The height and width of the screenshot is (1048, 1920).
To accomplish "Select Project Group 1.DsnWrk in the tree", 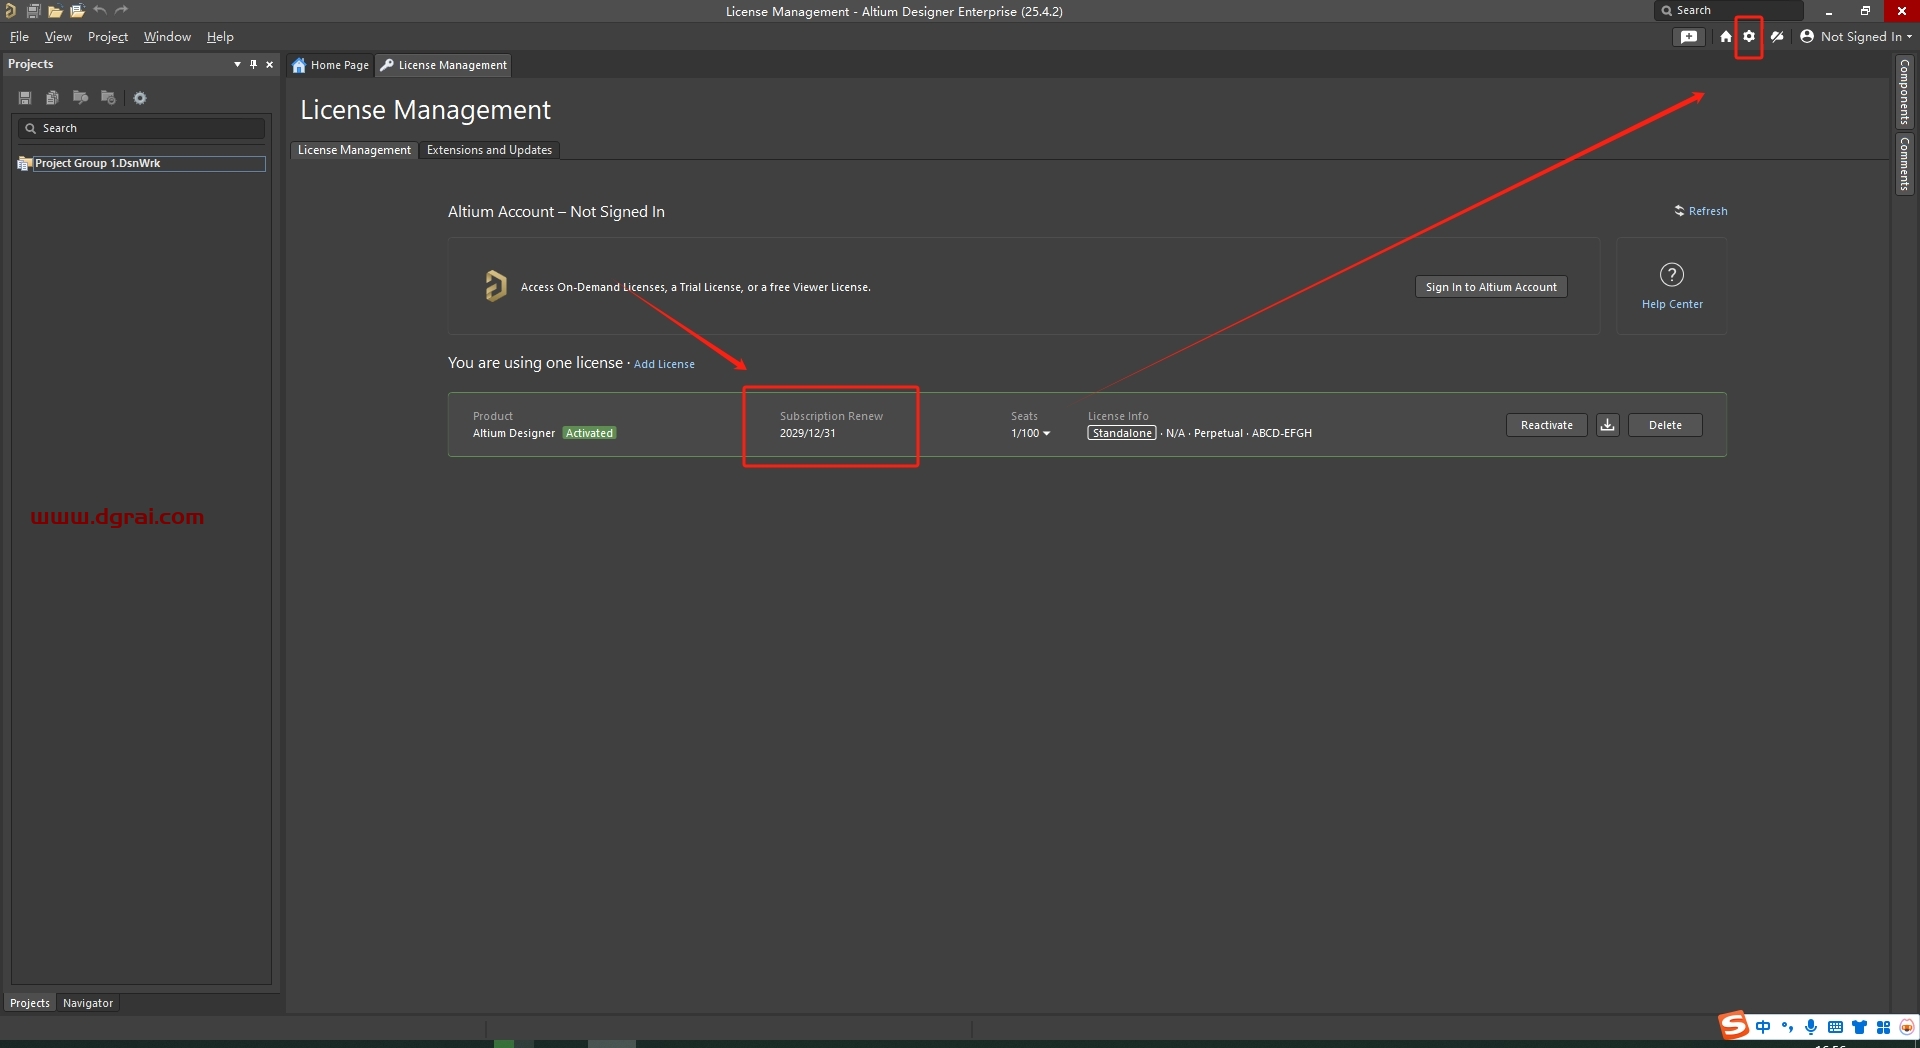I will pyautogui.click(x=141, y=163).
